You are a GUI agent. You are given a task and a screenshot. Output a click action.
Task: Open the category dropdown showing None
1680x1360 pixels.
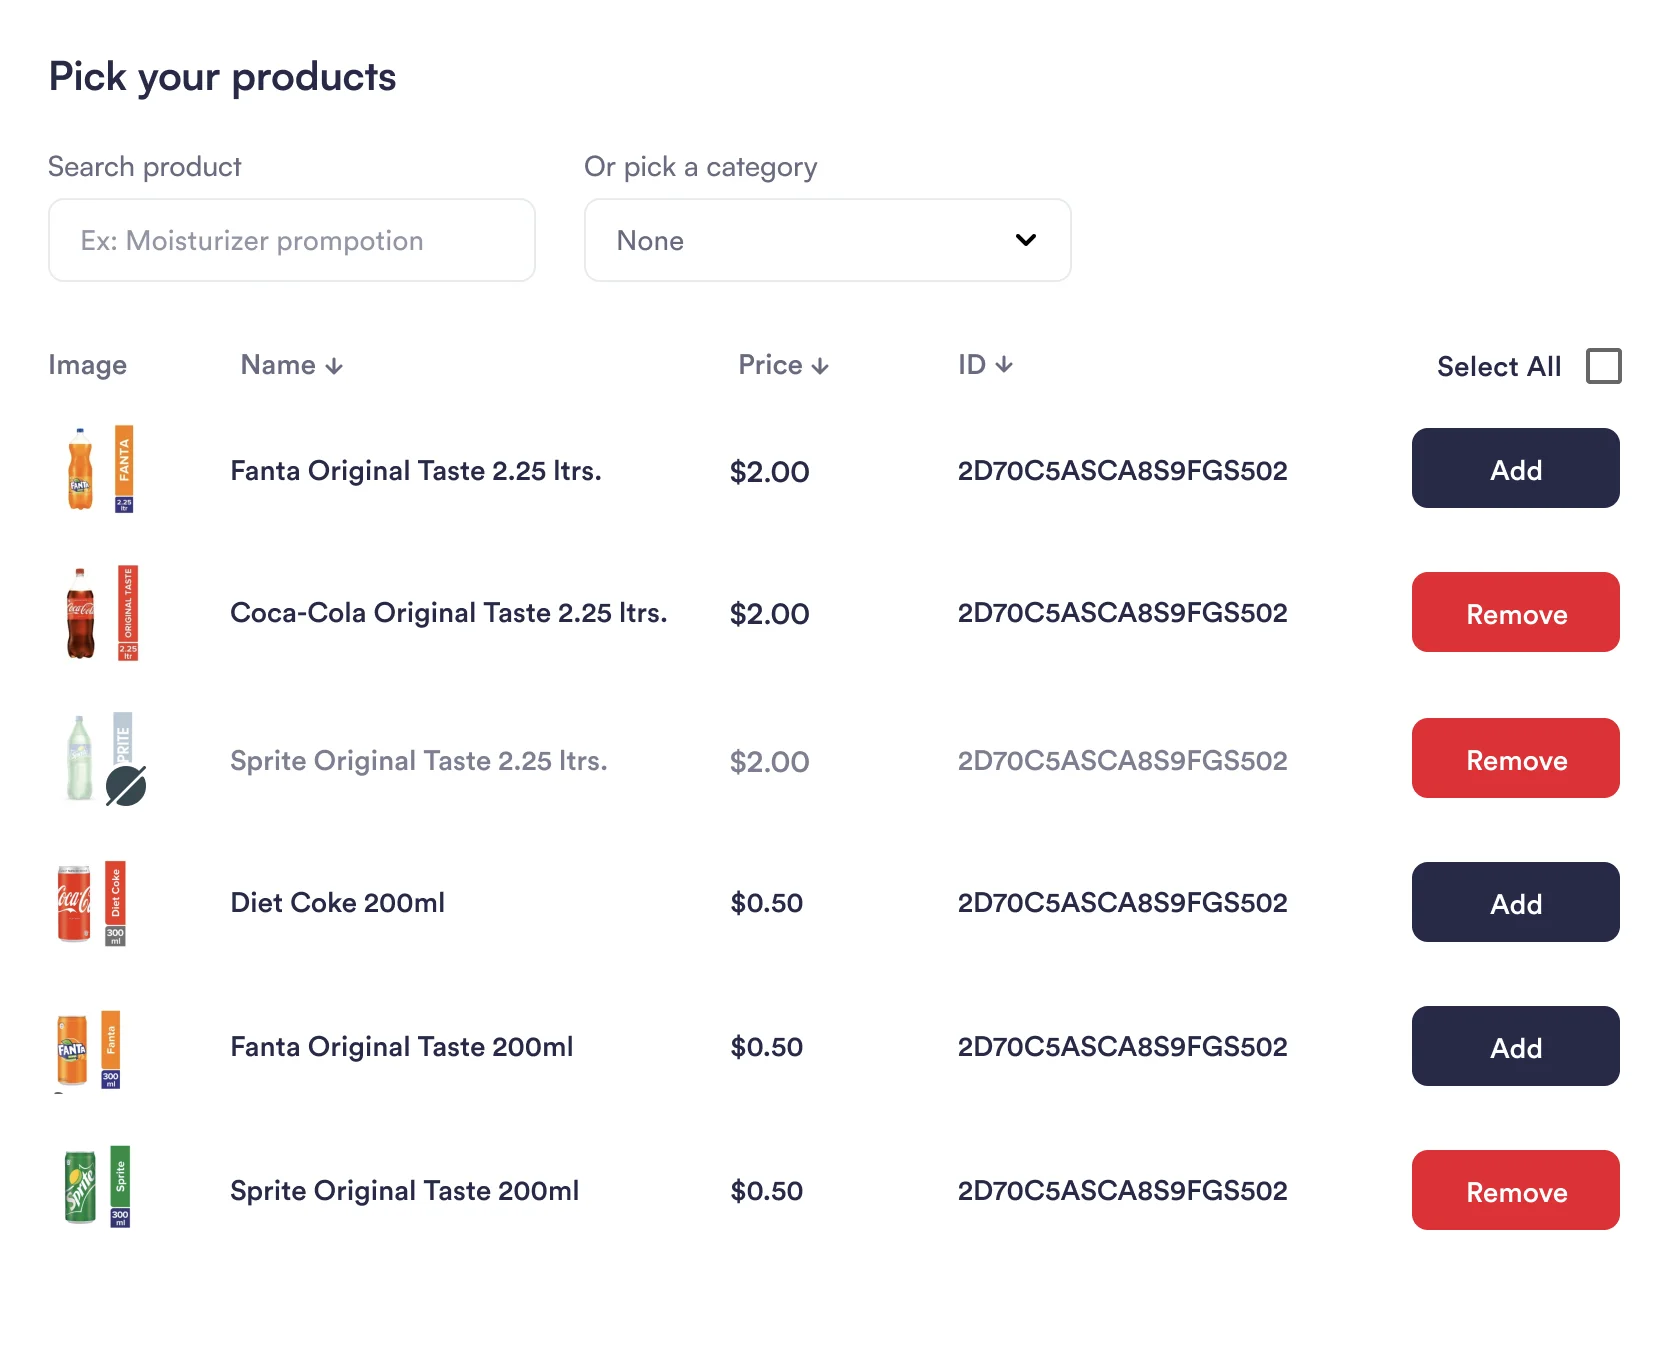pyautogui.click(x=827, y=240)
